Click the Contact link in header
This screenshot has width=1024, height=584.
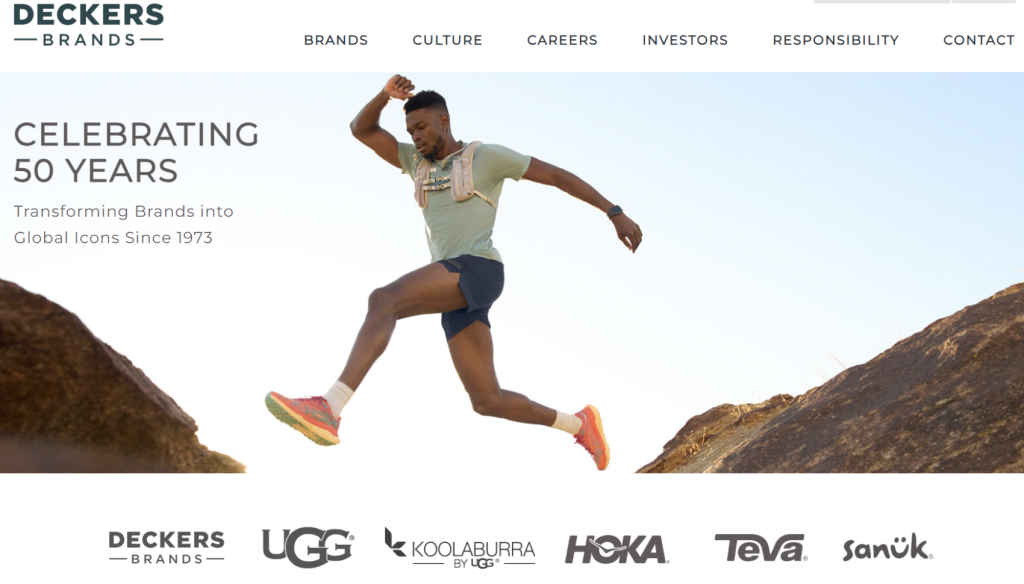[979, 40]
